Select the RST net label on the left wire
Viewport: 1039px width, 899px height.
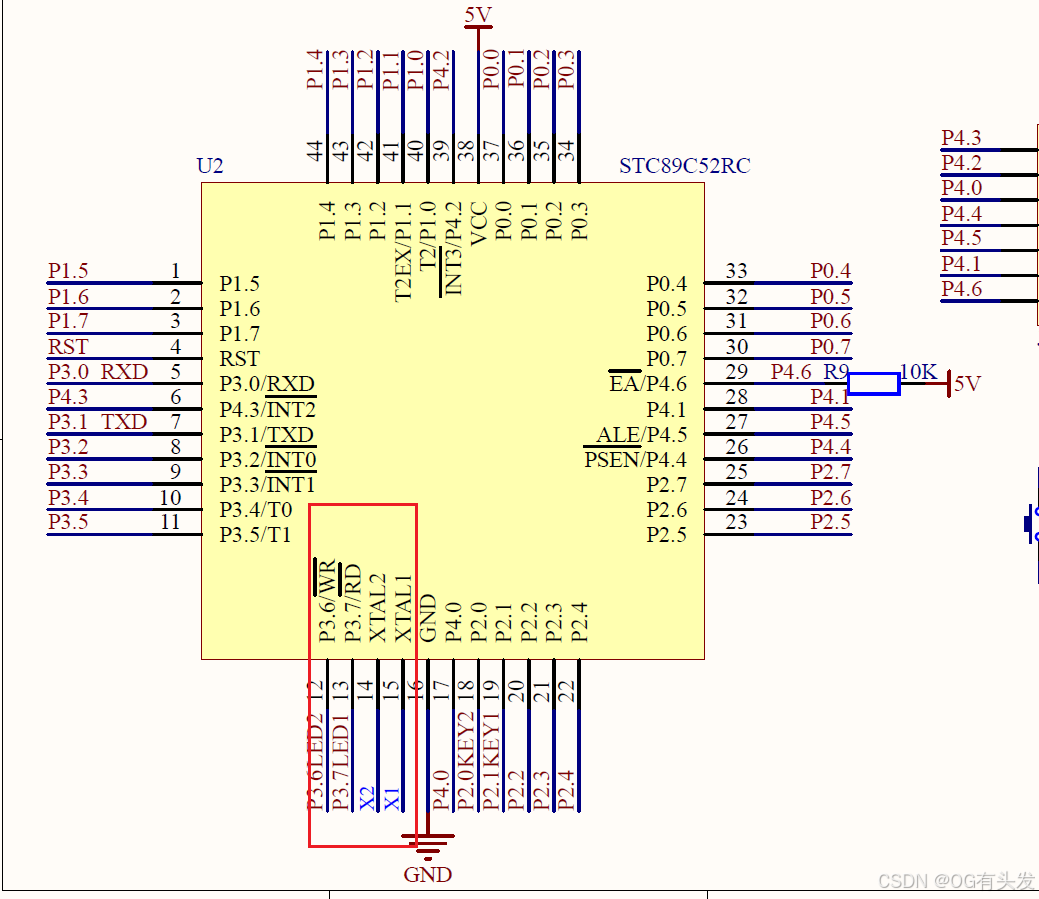tap(68, 346)
